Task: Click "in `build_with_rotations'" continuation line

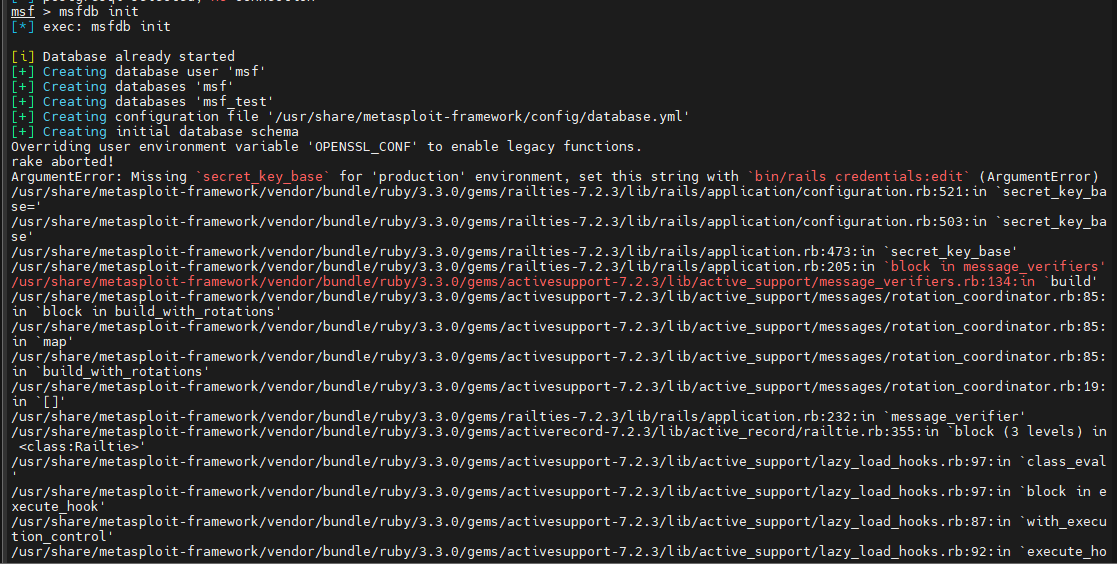Action: point(110,371)
